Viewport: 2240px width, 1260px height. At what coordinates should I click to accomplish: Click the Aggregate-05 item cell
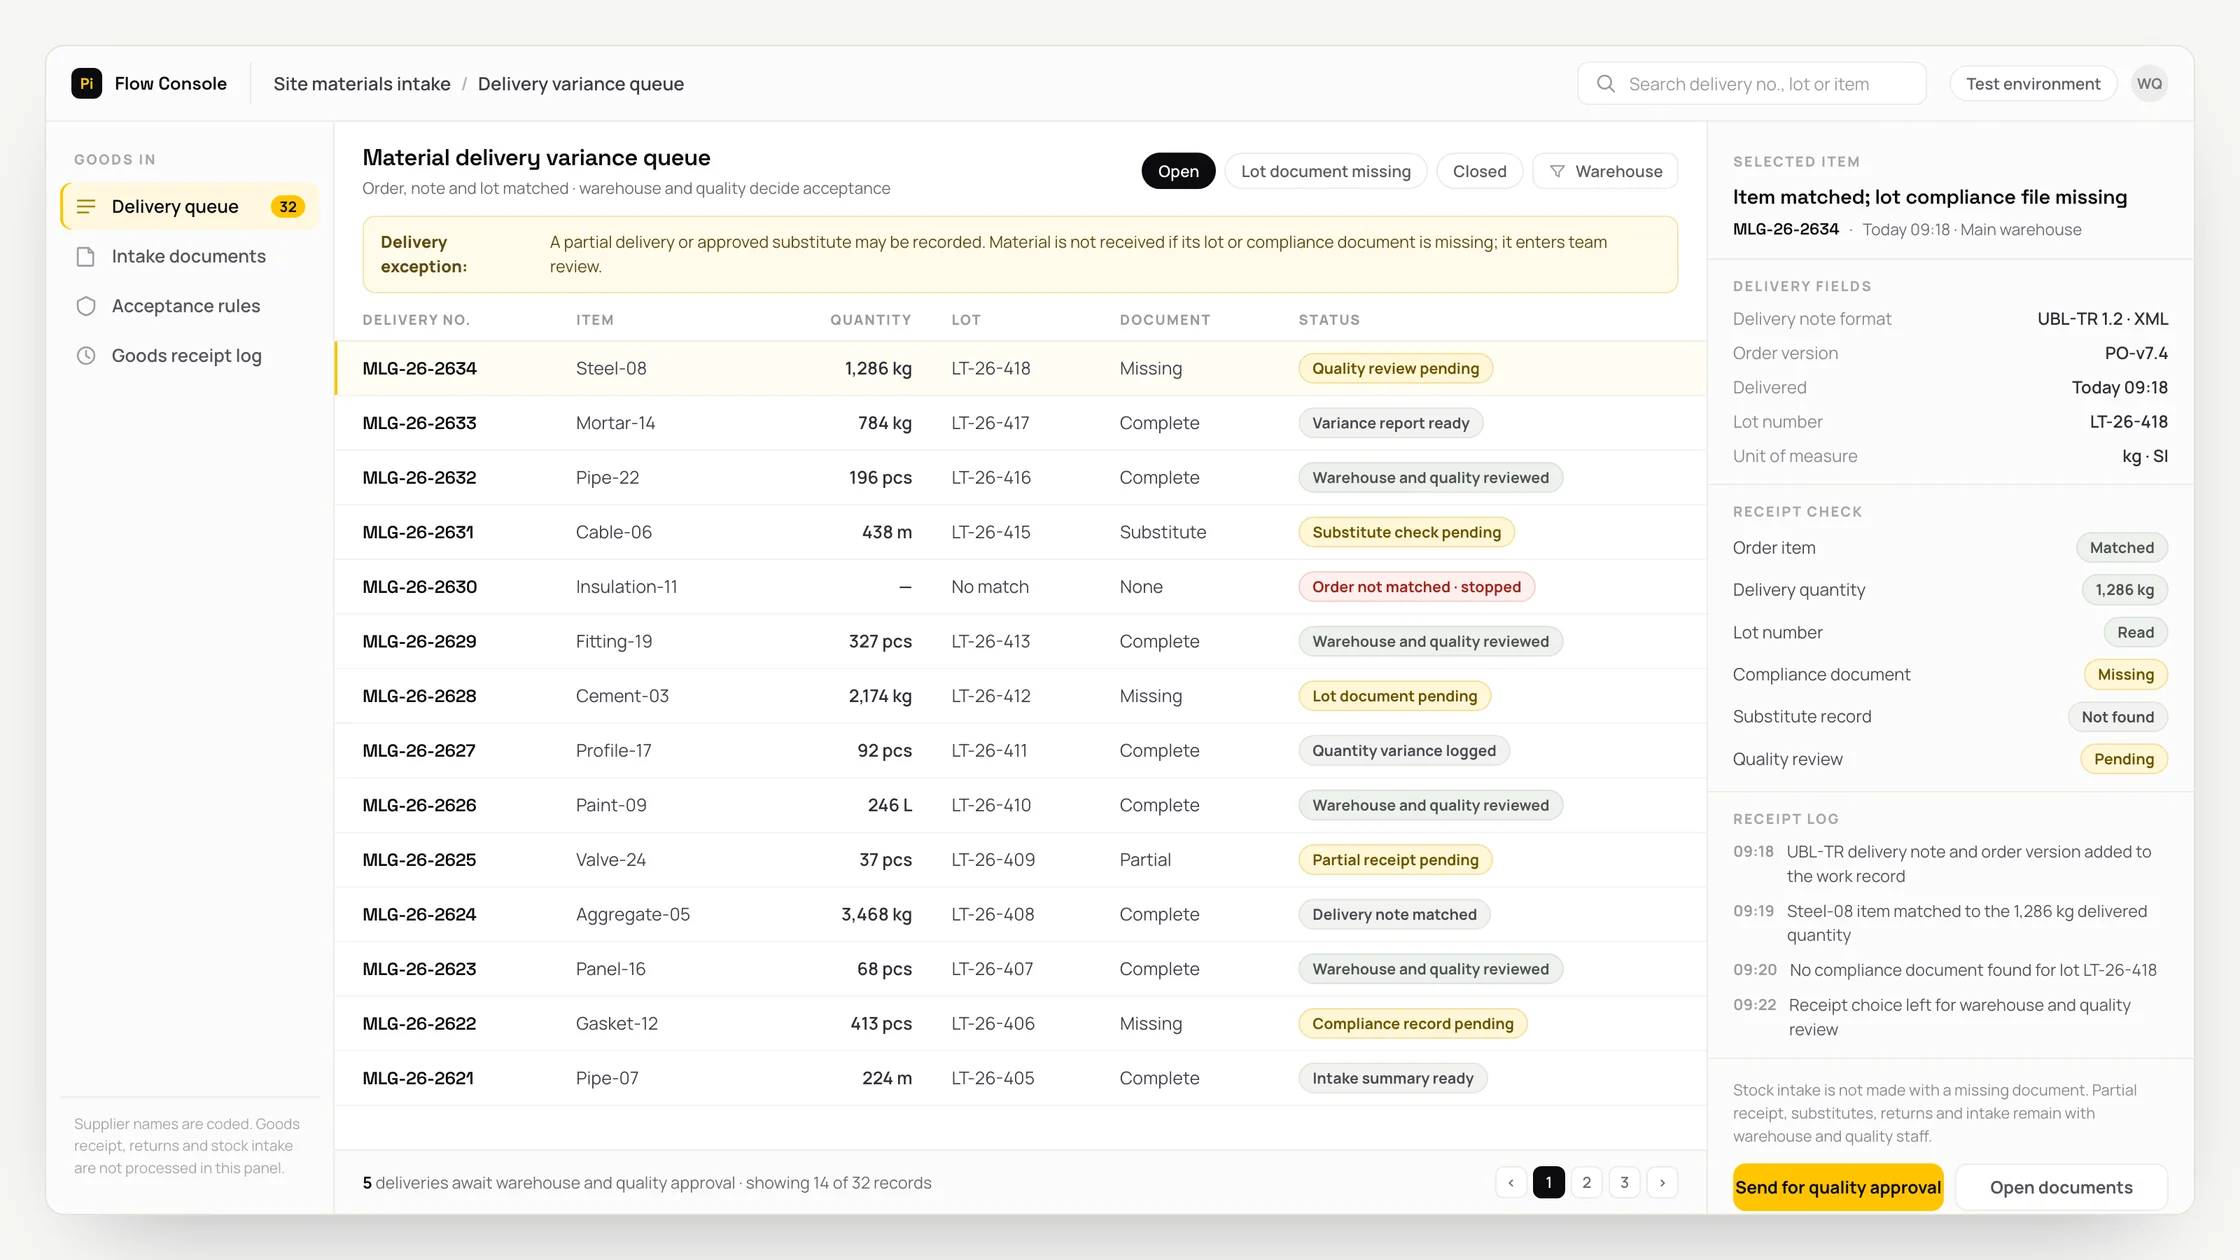[x=632, y=915]
